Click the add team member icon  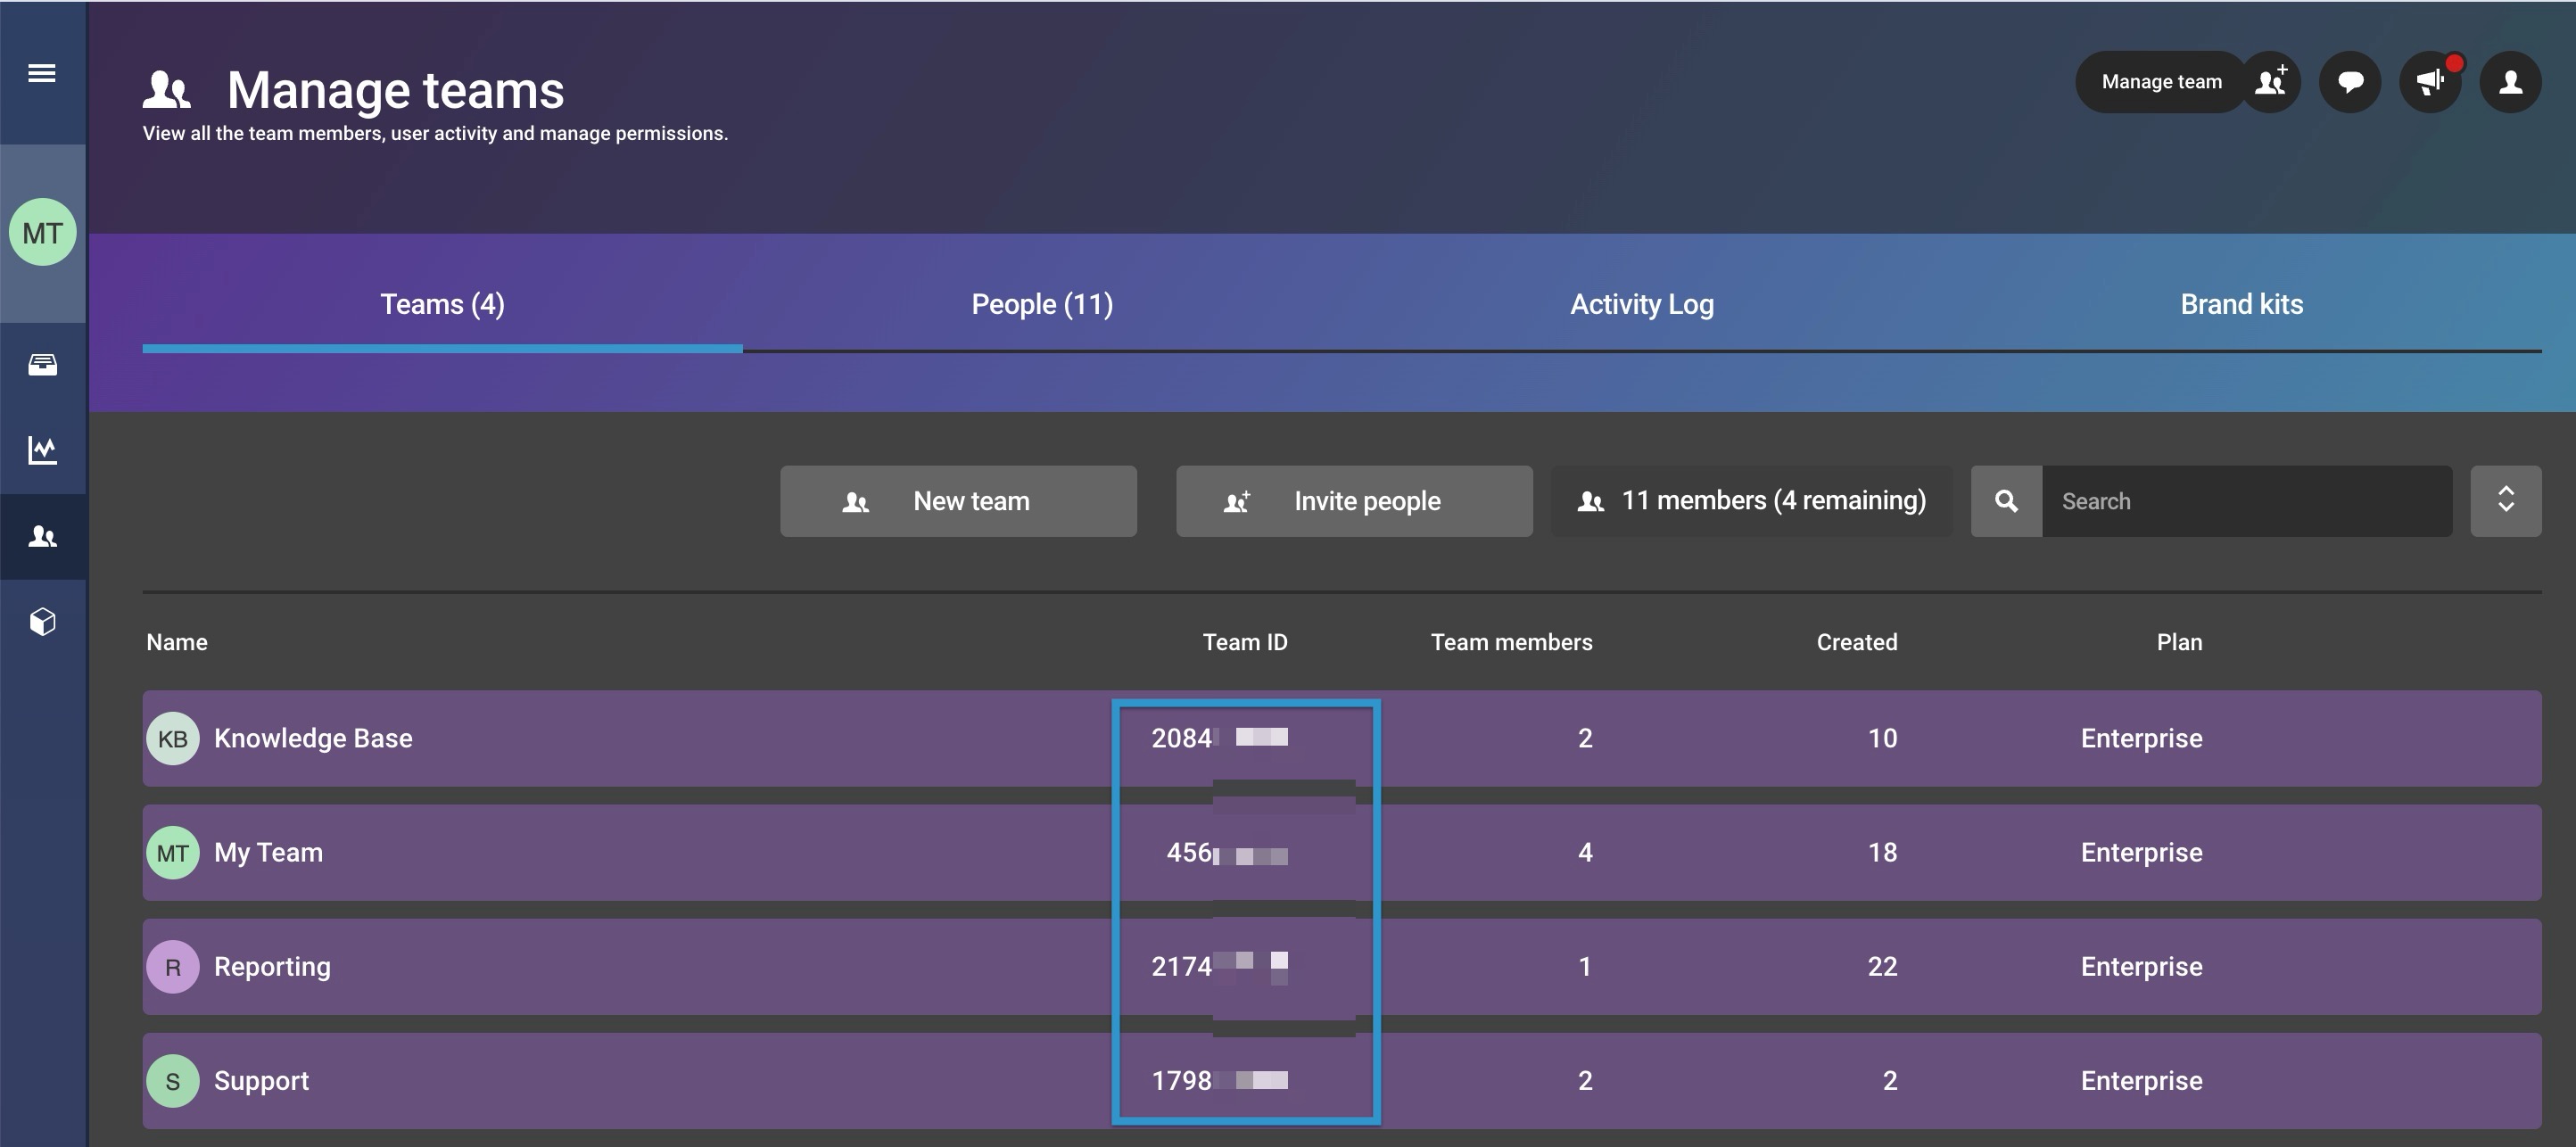2270,82
